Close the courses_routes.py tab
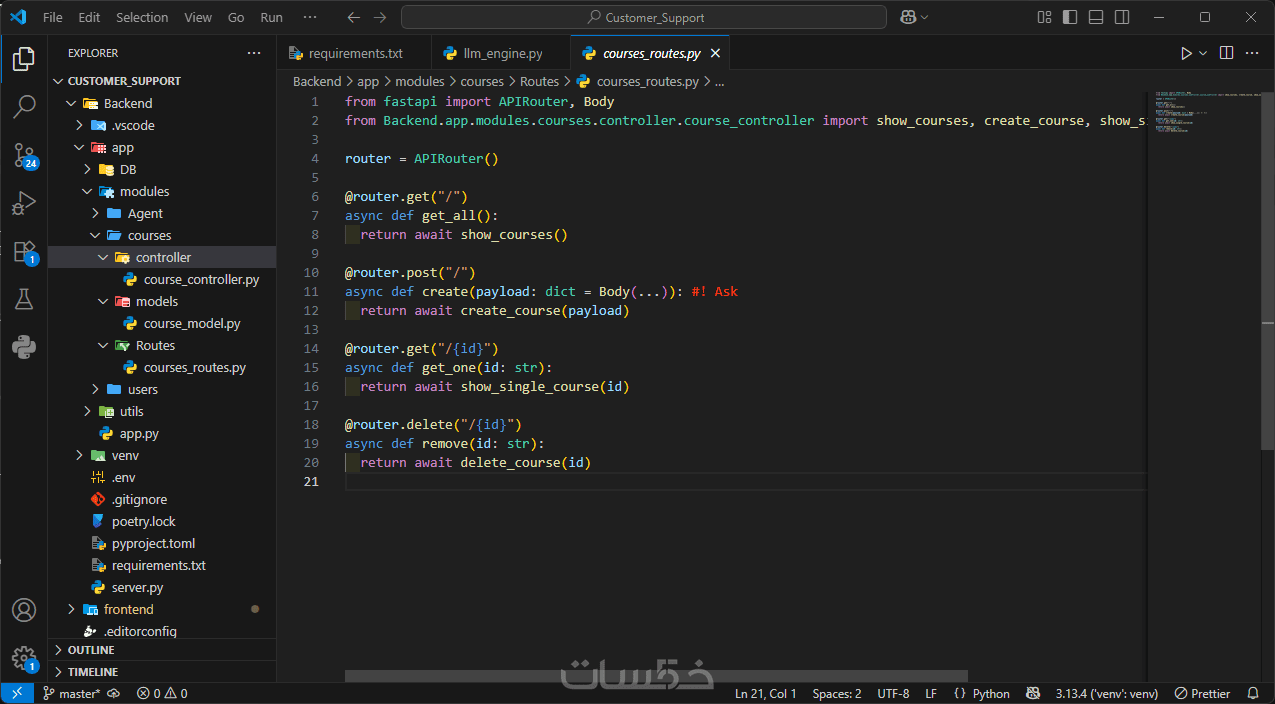The height and width of the screenshot is (704, 1275). 714,53
